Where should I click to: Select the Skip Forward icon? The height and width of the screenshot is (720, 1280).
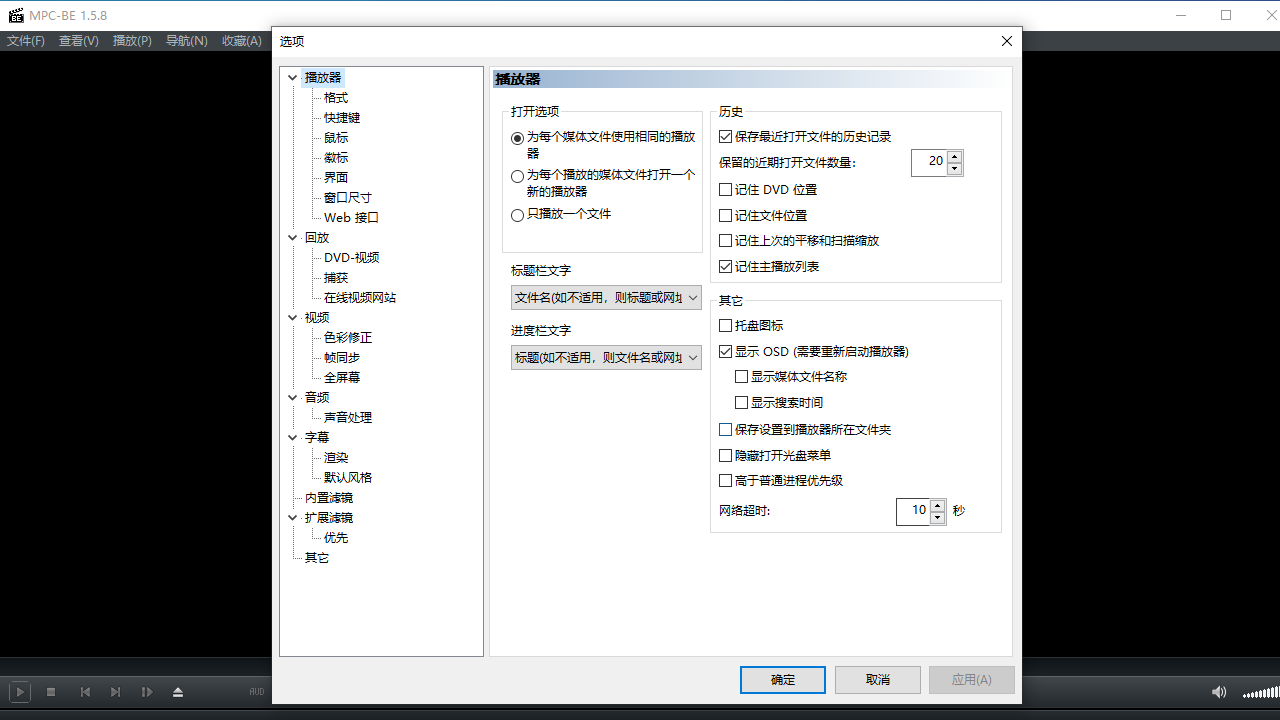pyautogui.click(x=115, y=691)
